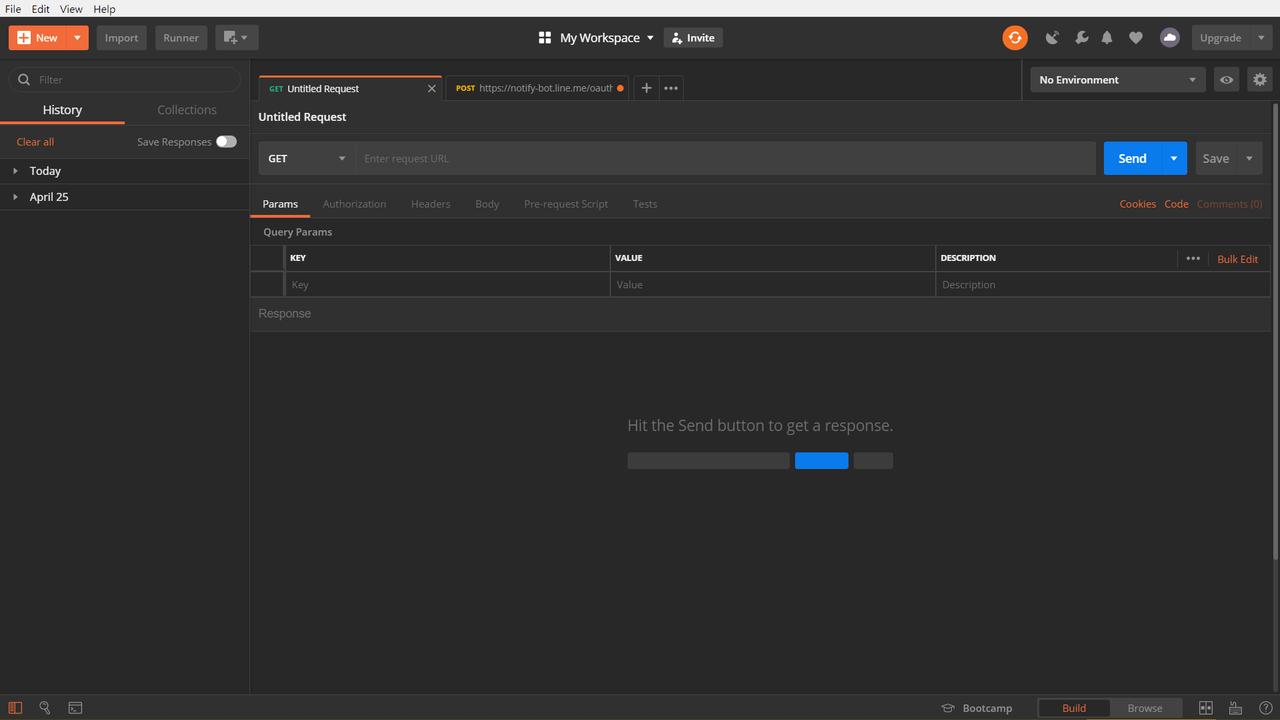Viewport: 1280px width, 720px height.
Task: Click the Upgrade button
Action: click(1221, 38)
